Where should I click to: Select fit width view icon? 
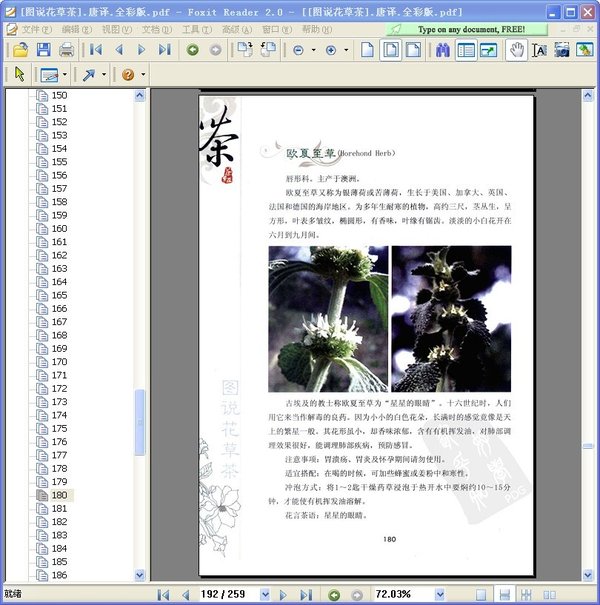pos(413,50)
